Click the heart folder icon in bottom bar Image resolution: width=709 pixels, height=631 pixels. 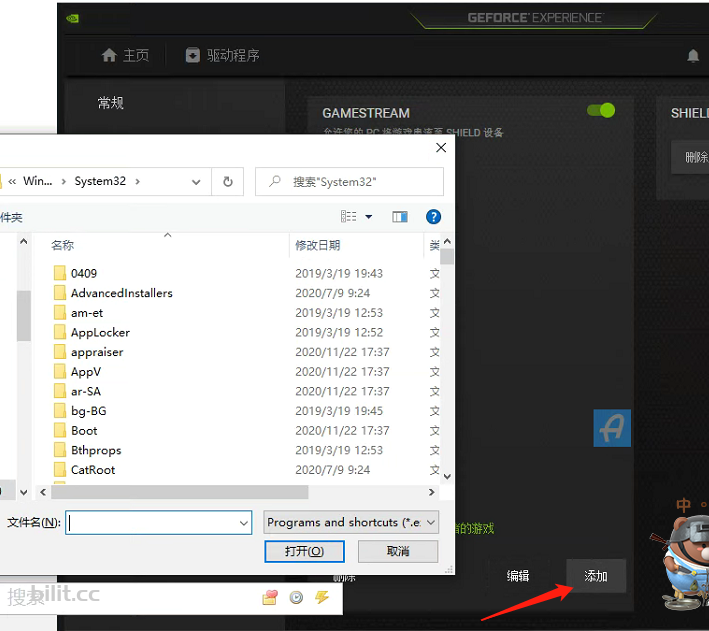[270, 598]
